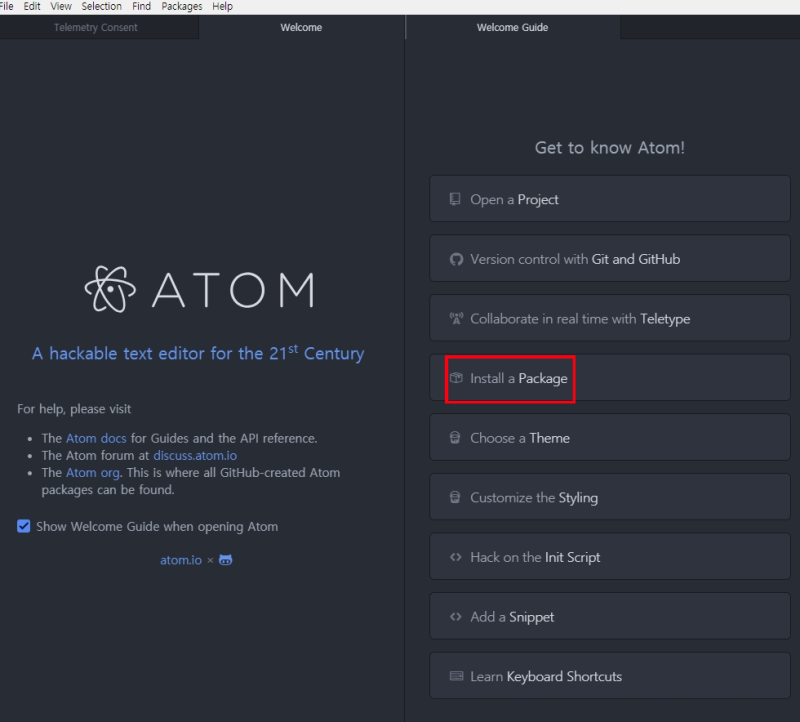800x722 pixels.
Task: Click the package icon on Install a Package
Action: 456,378
